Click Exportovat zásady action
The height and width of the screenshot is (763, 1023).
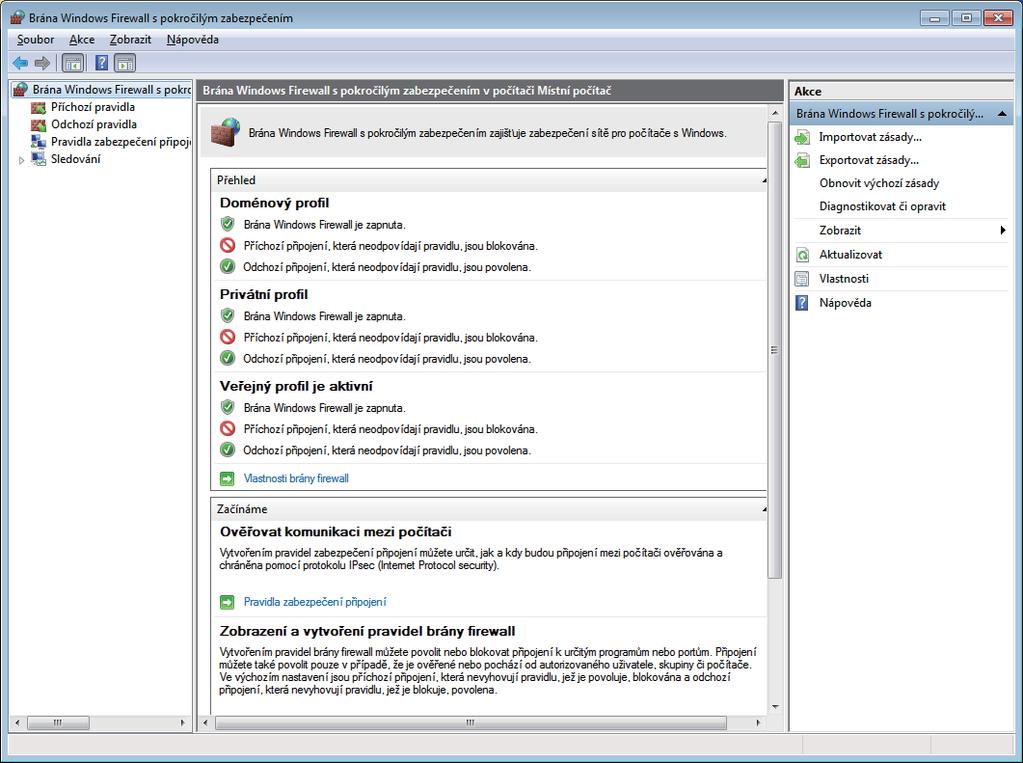click(869, 160)
